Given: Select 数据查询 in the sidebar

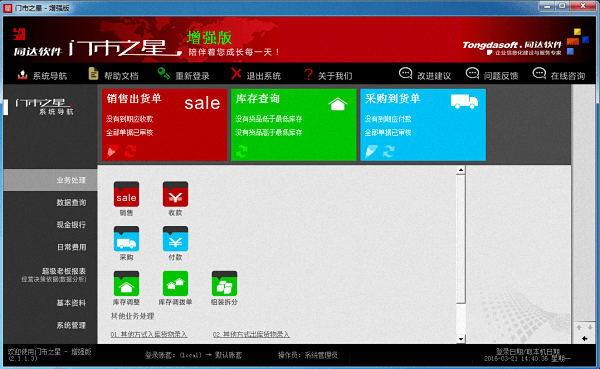Looking at the screenshot, I should point(71,202).
